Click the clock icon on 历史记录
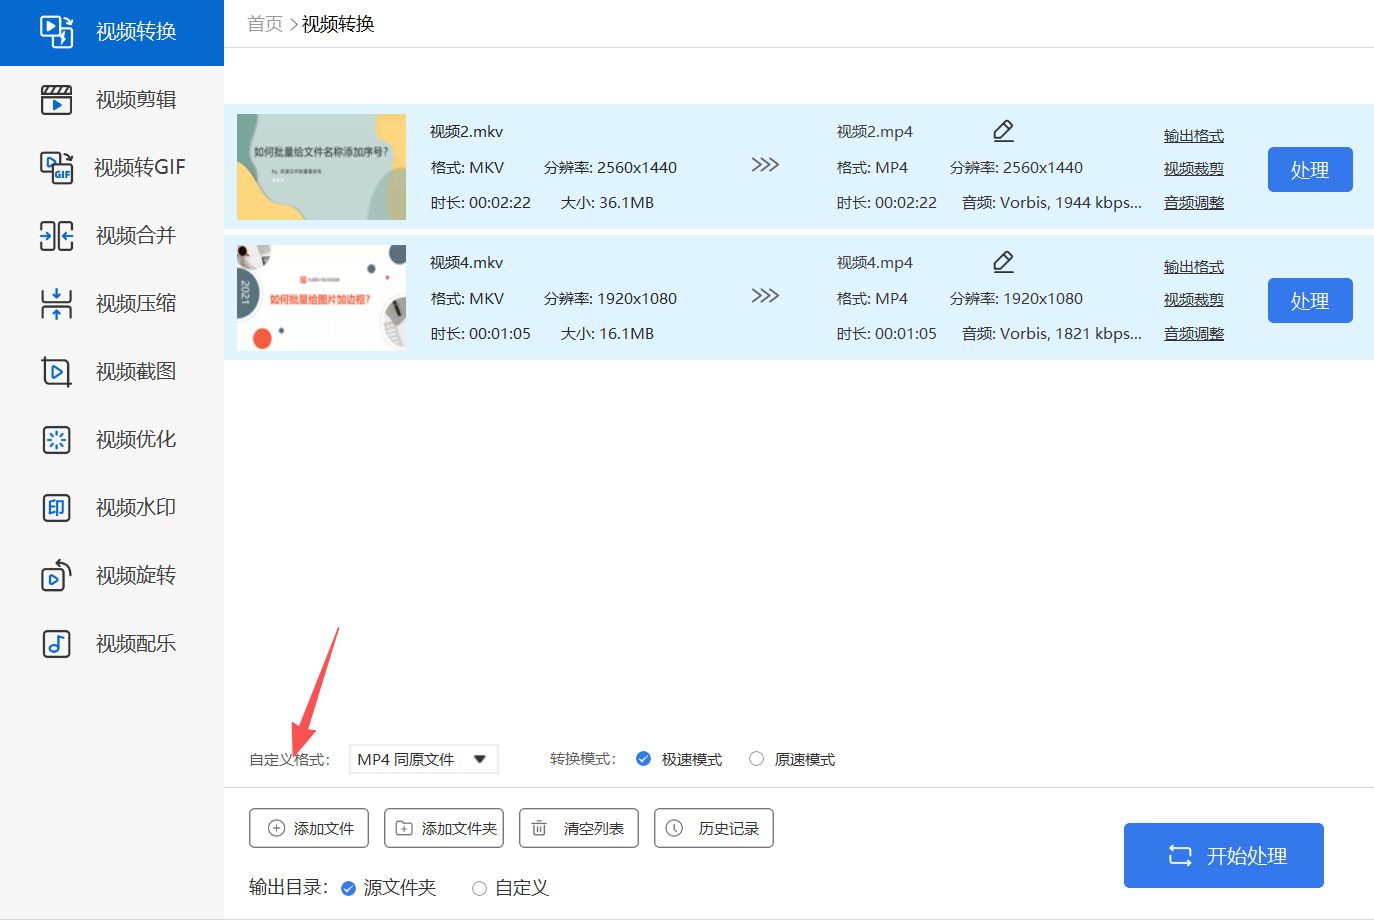 pyautogui.click(x=674, y=828)
